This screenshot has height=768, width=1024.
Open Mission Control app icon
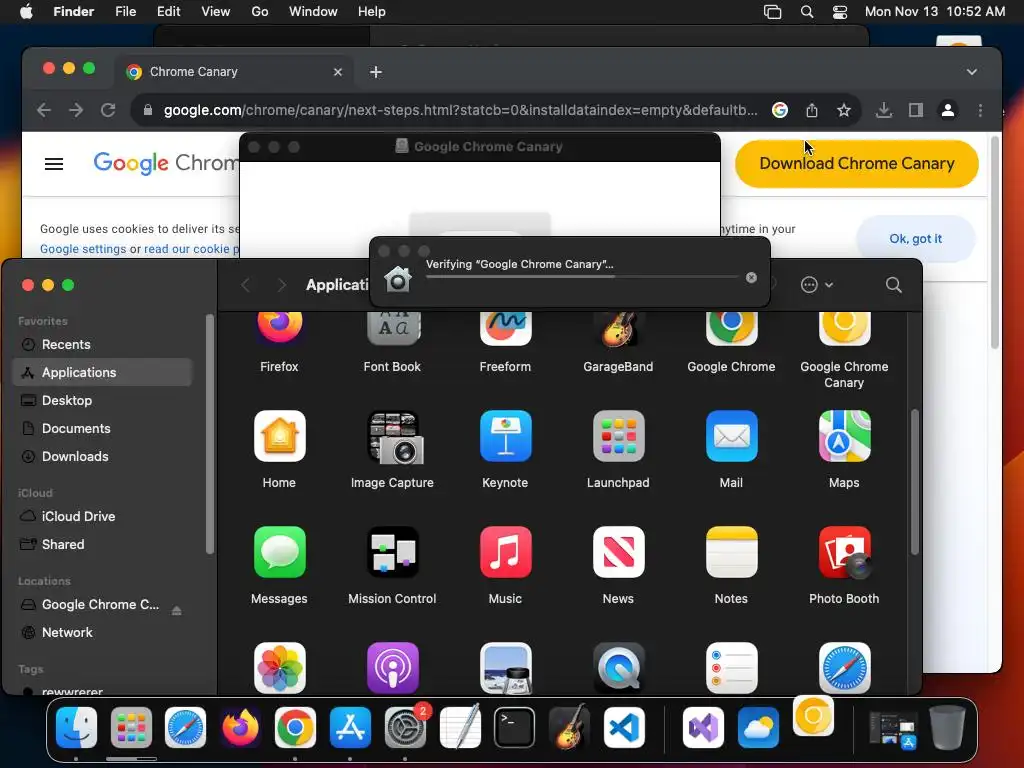(392, 552)
